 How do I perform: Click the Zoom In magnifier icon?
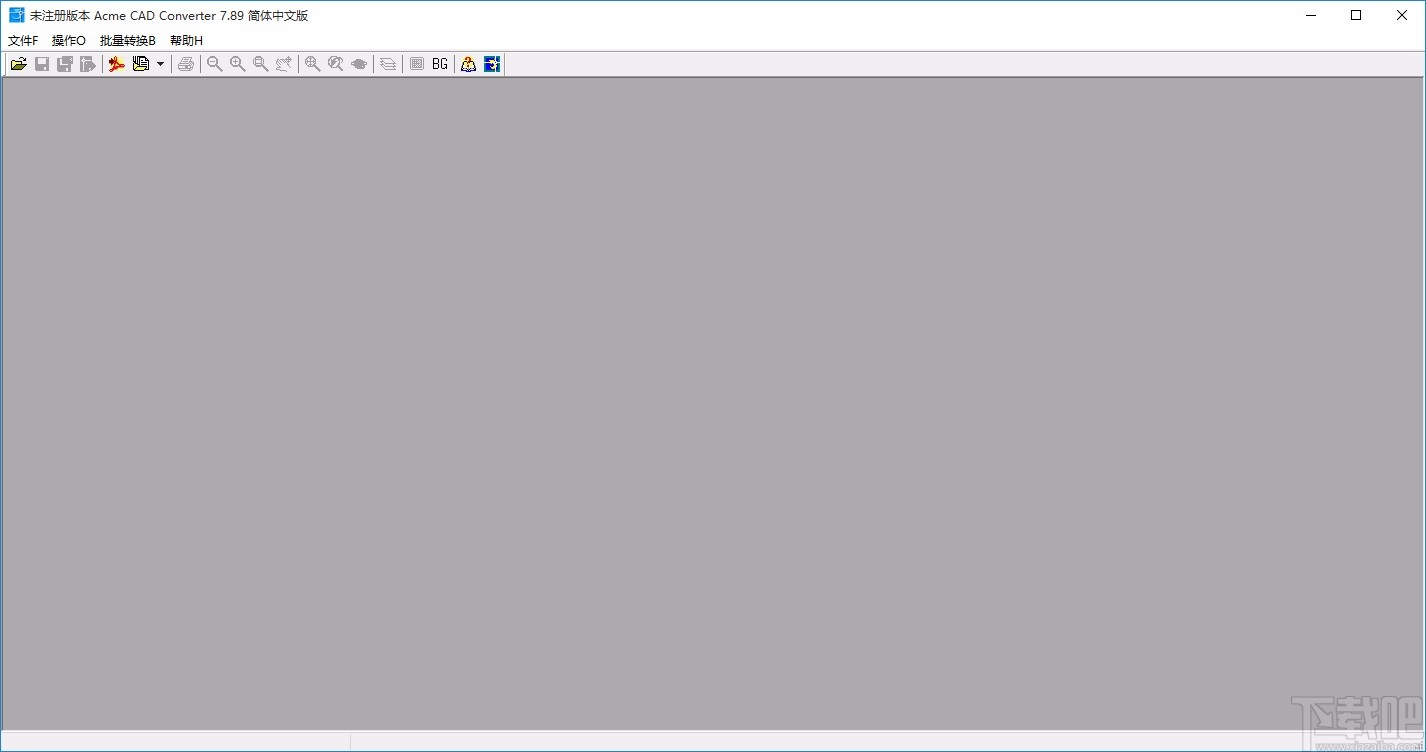[237, 63]
